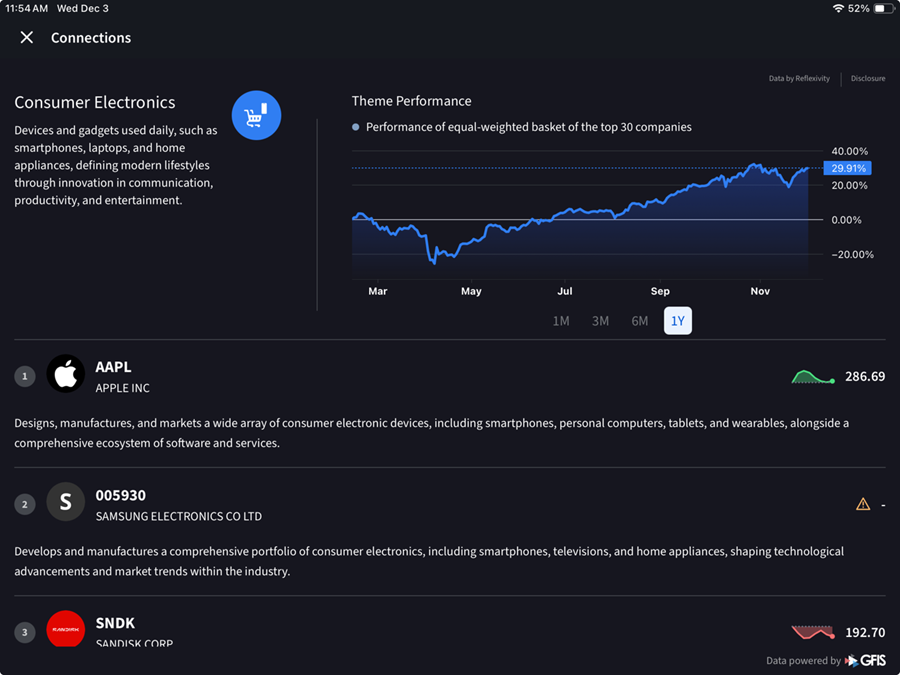Click the GFIS logo at bottom right
Viewport: 900px width, 675px height.
point(866,660)
